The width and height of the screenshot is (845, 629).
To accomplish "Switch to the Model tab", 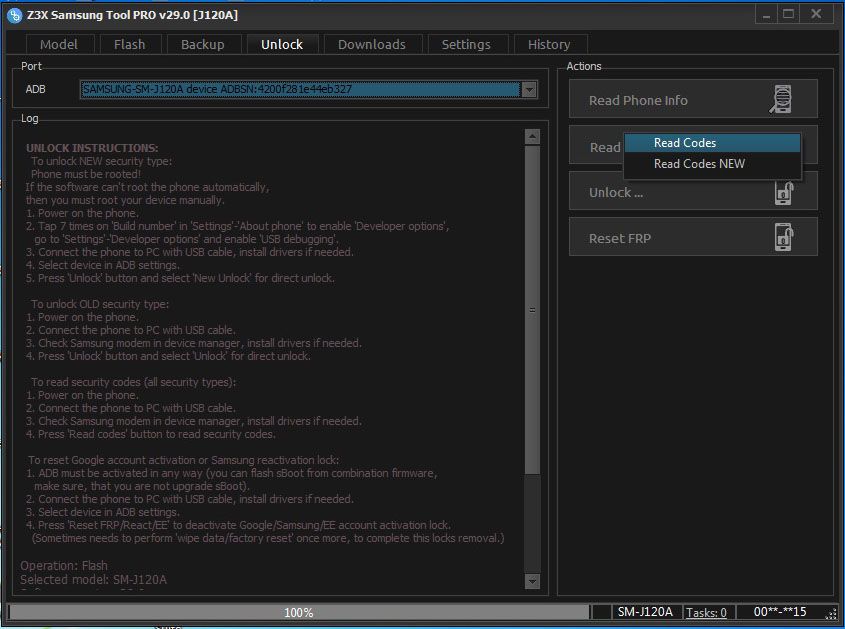I will (x=59, y=44).
